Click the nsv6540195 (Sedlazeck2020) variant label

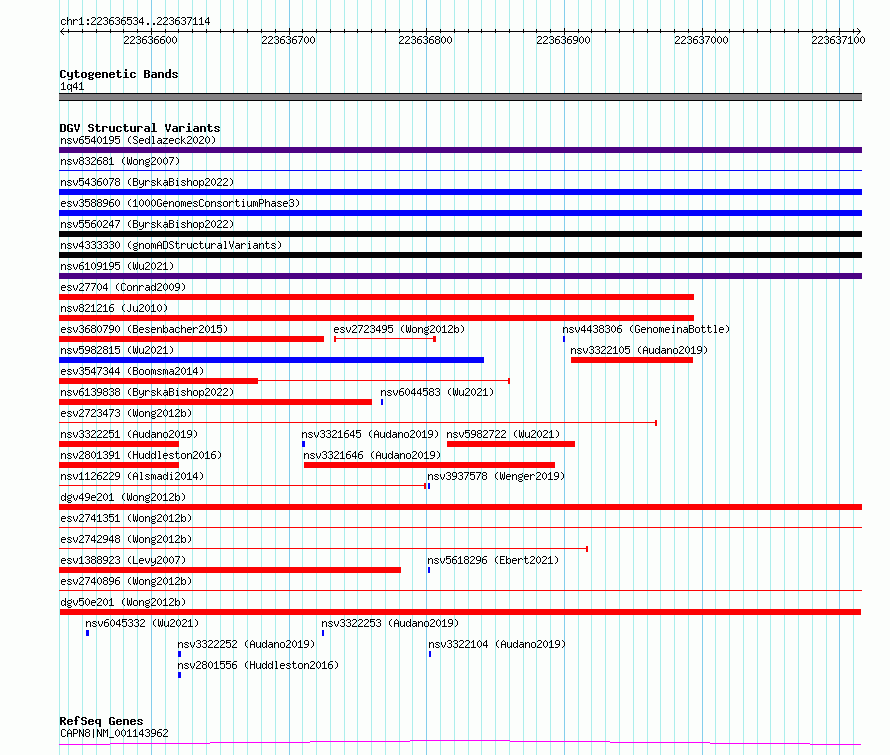point(138,140)
